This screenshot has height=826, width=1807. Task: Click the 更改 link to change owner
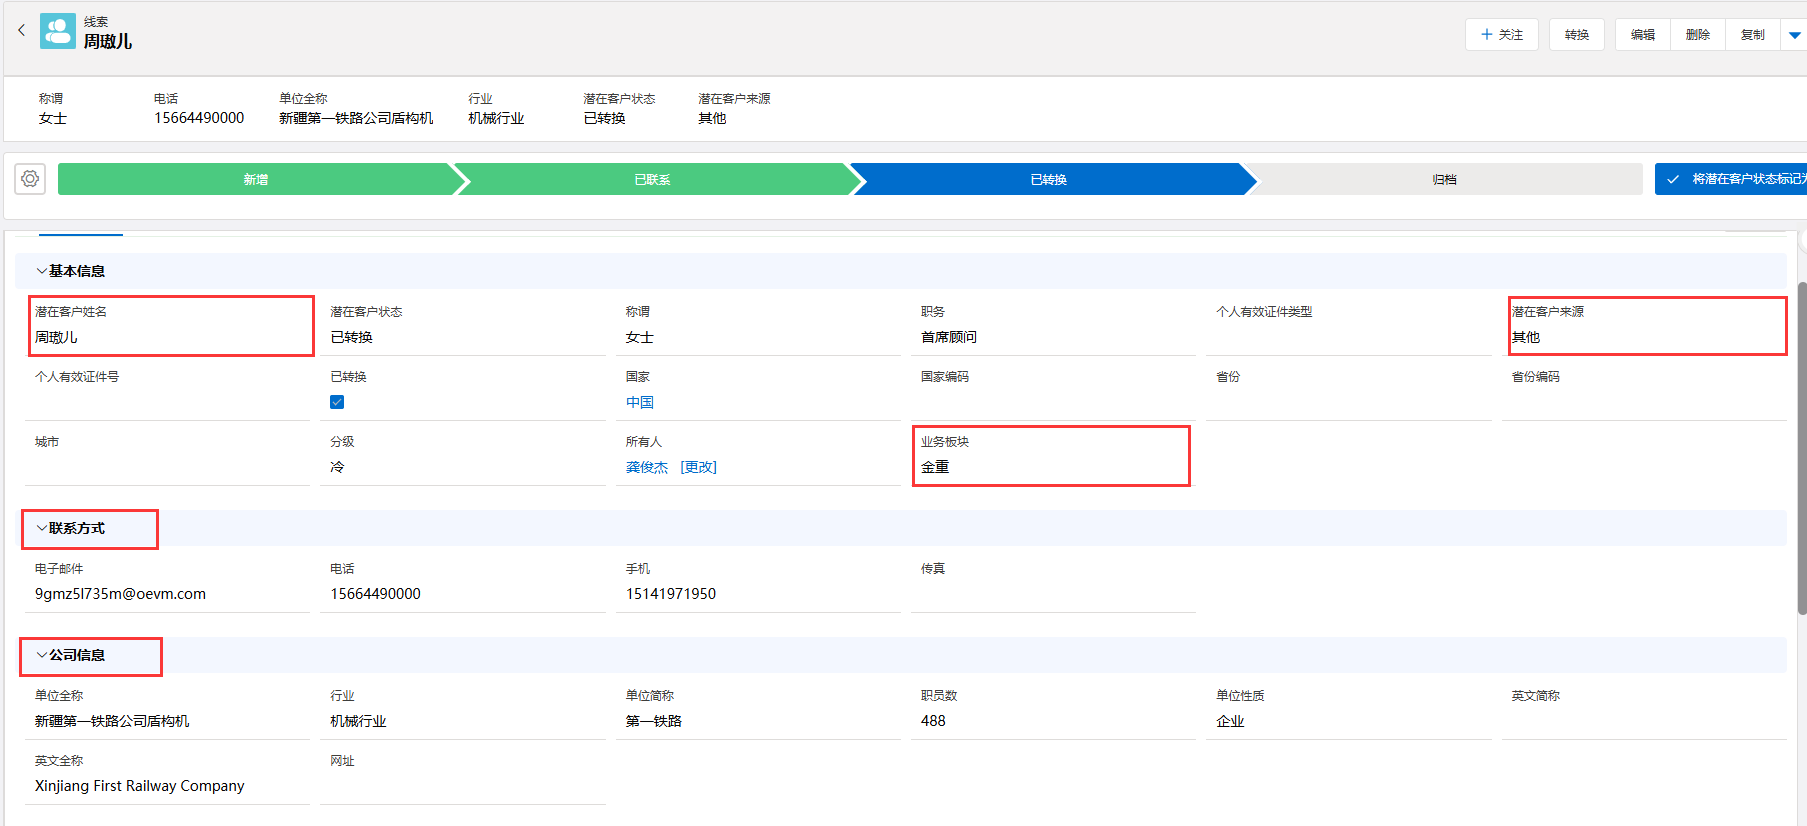point(698,467)
